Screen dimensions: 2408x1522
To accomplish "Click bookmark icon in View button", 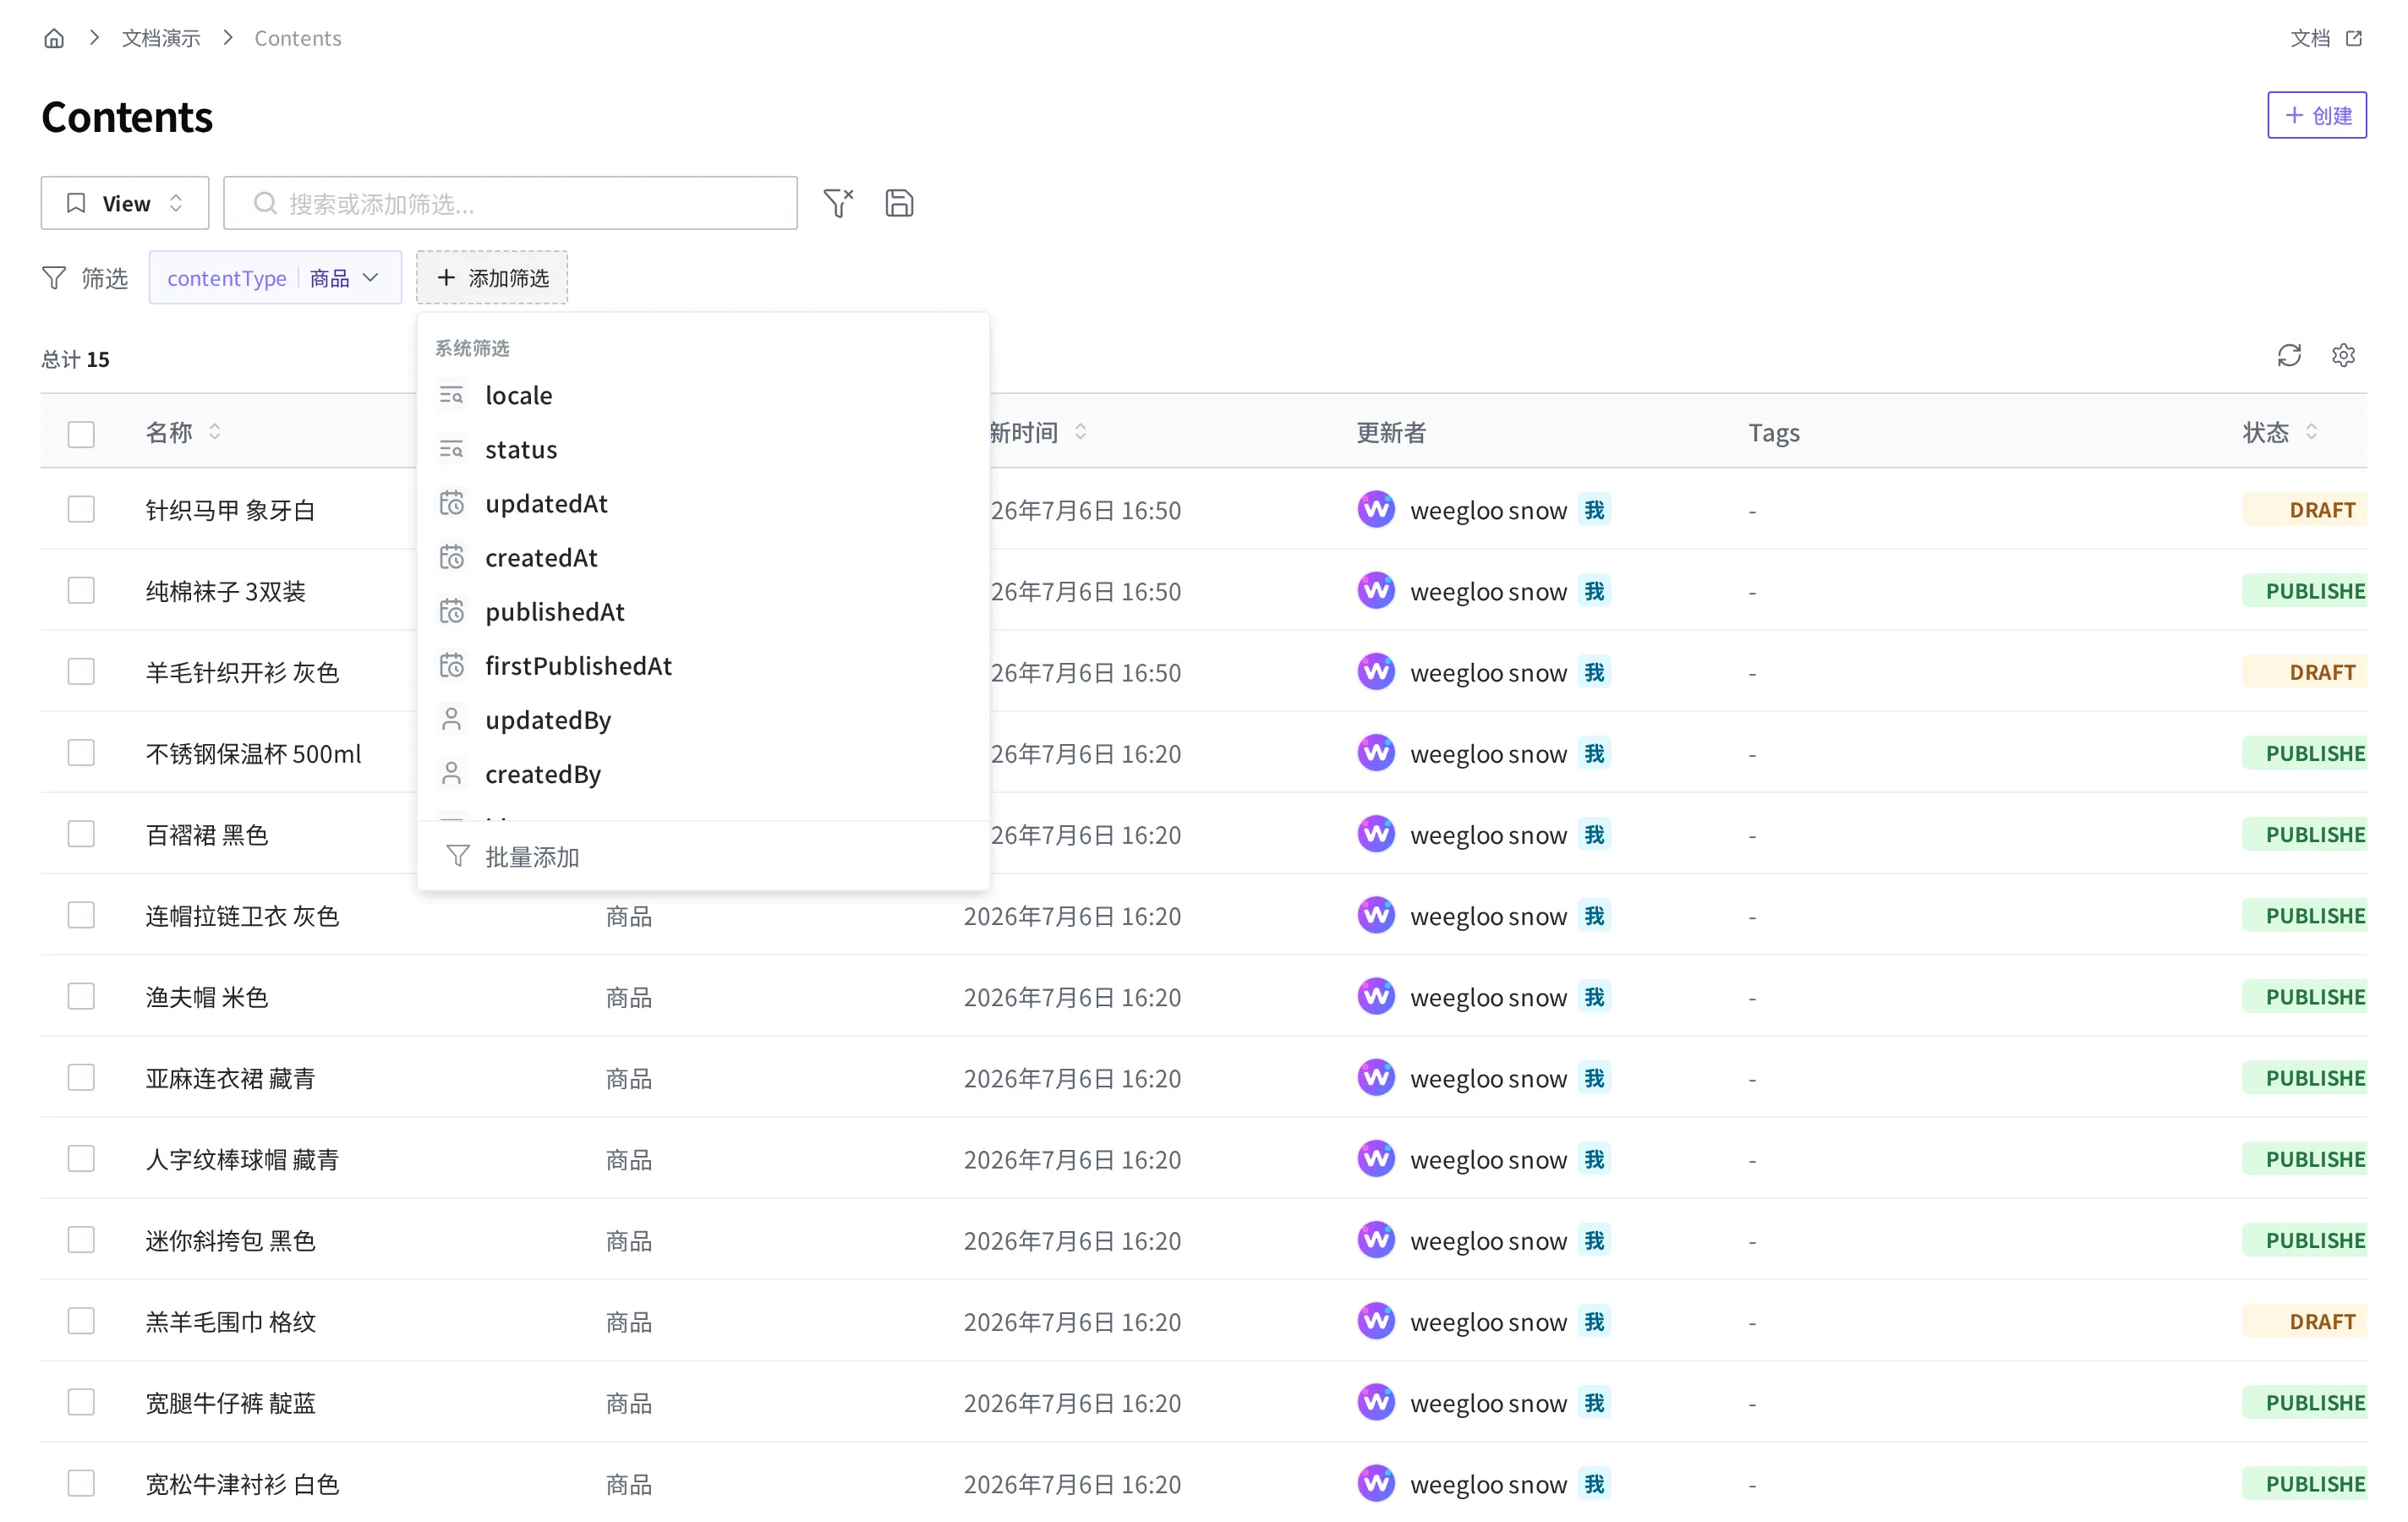I will pyautogui.click(x=76, y=203).
